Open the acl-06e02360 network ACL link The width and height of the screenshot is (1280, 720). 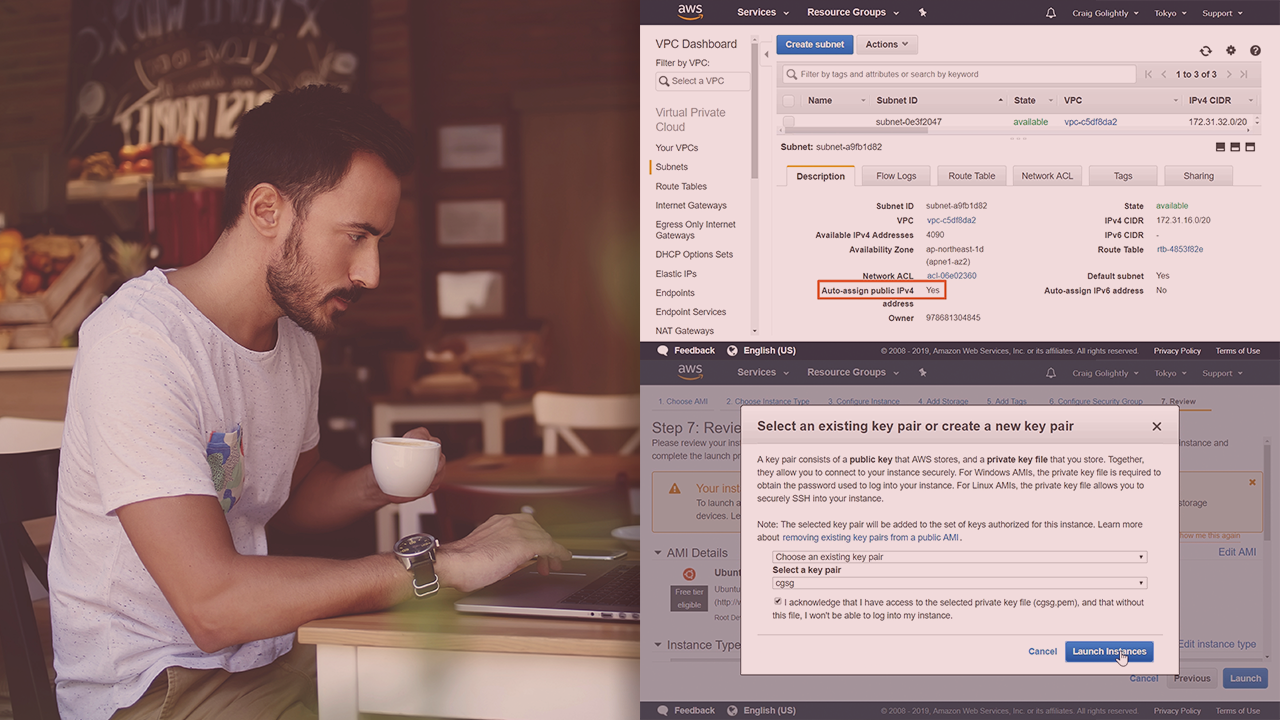[x=952, y=276]
